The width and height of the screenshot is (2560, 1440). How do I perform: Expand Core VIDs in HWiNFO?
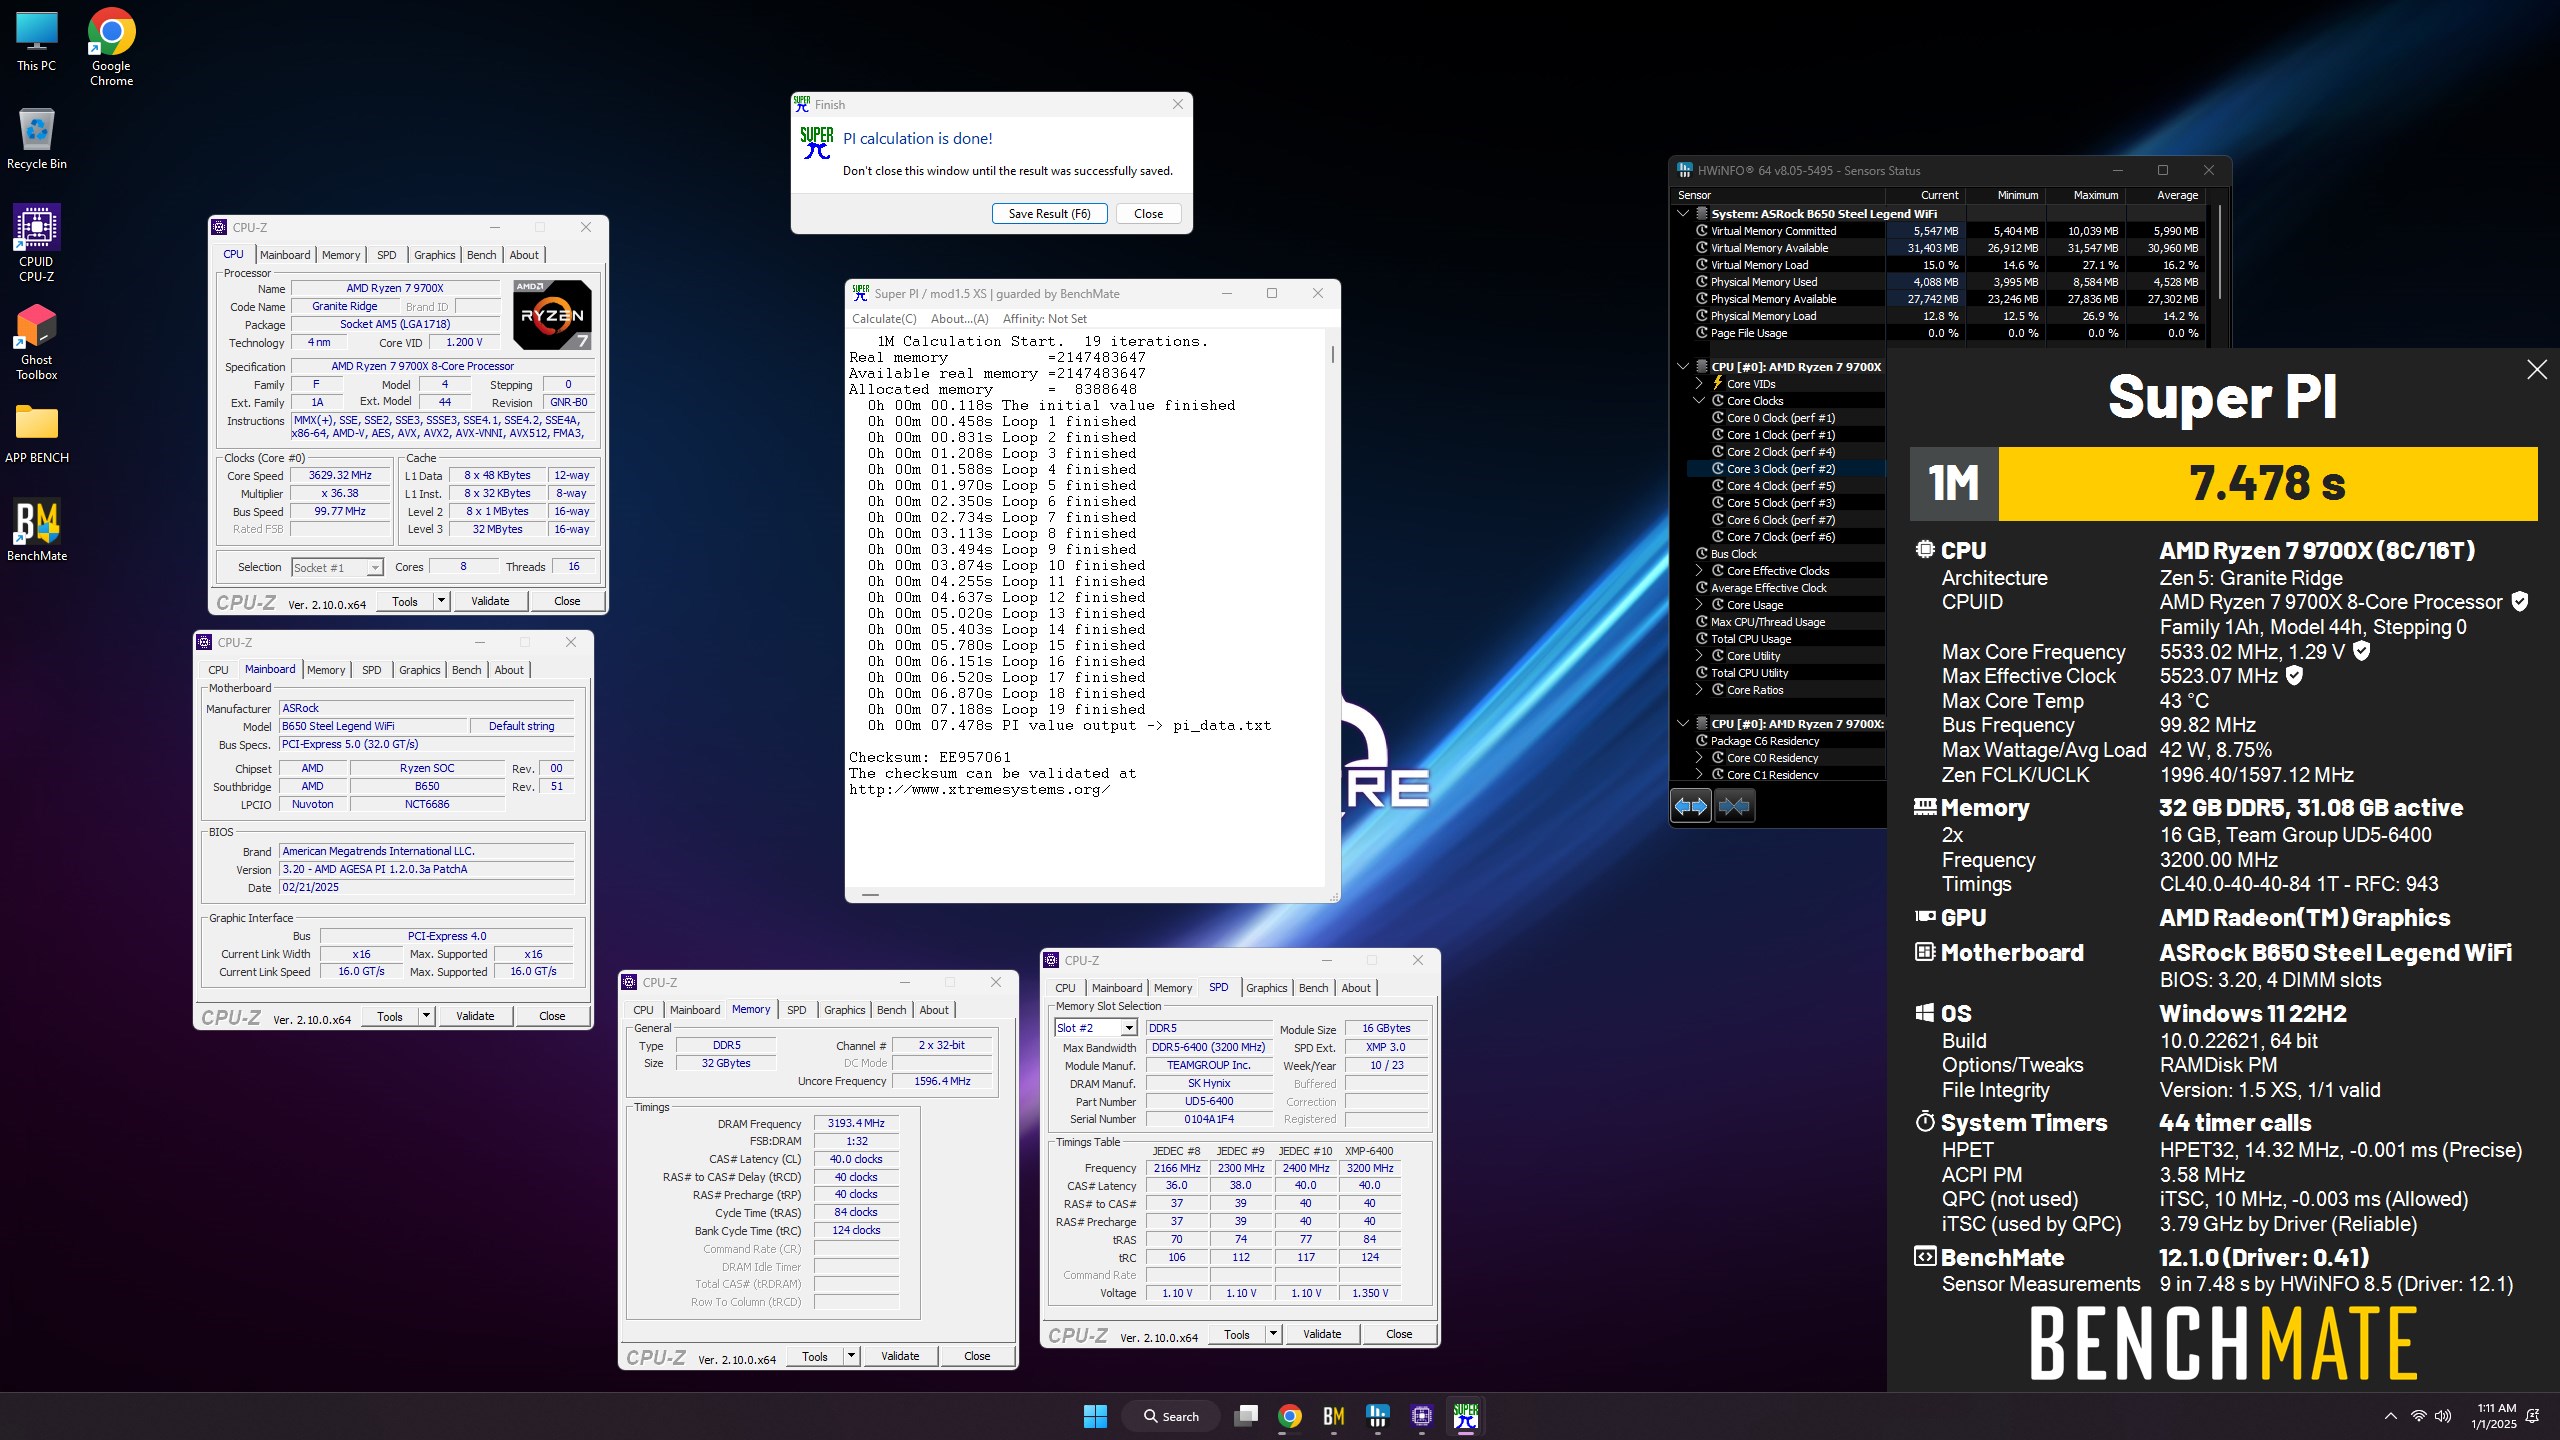(1699, 384)
